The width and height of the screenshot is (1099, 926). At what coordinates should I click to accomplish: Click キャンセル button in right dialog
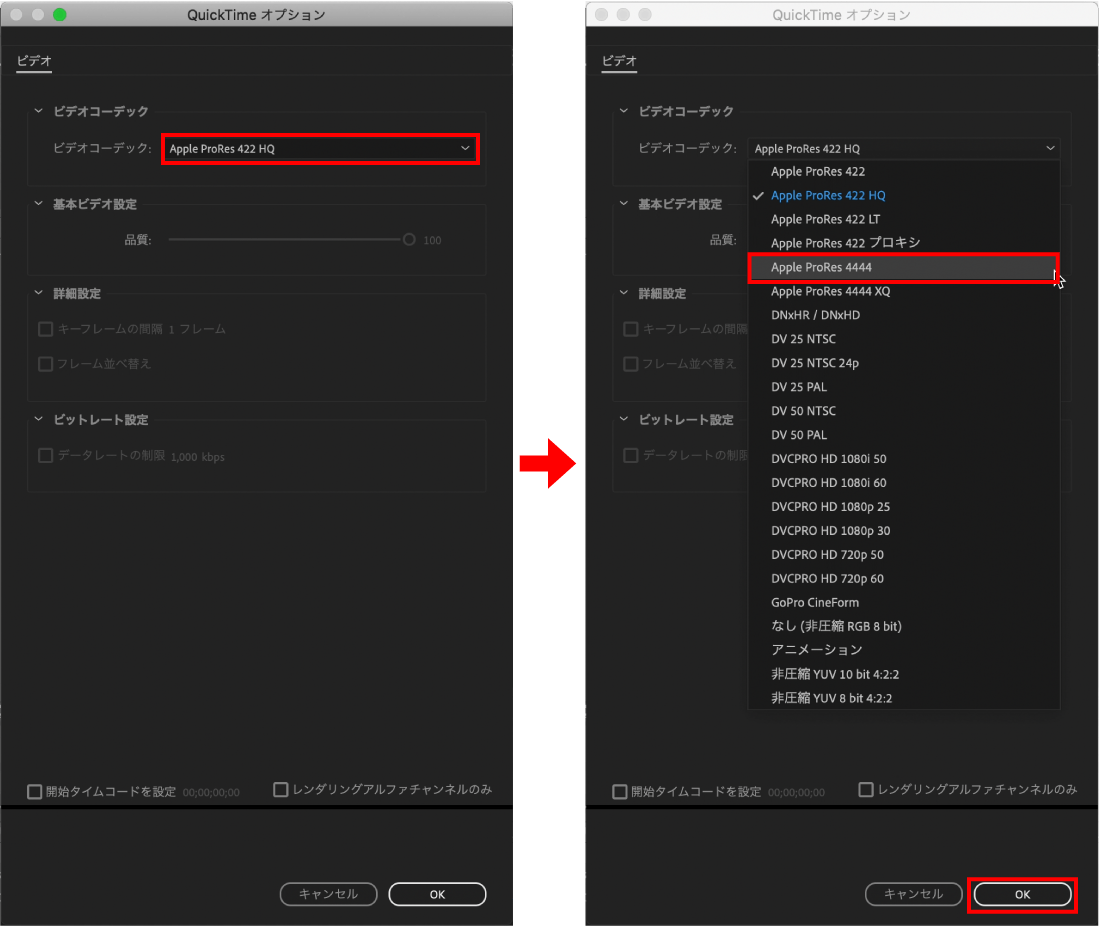coord(914,894)
